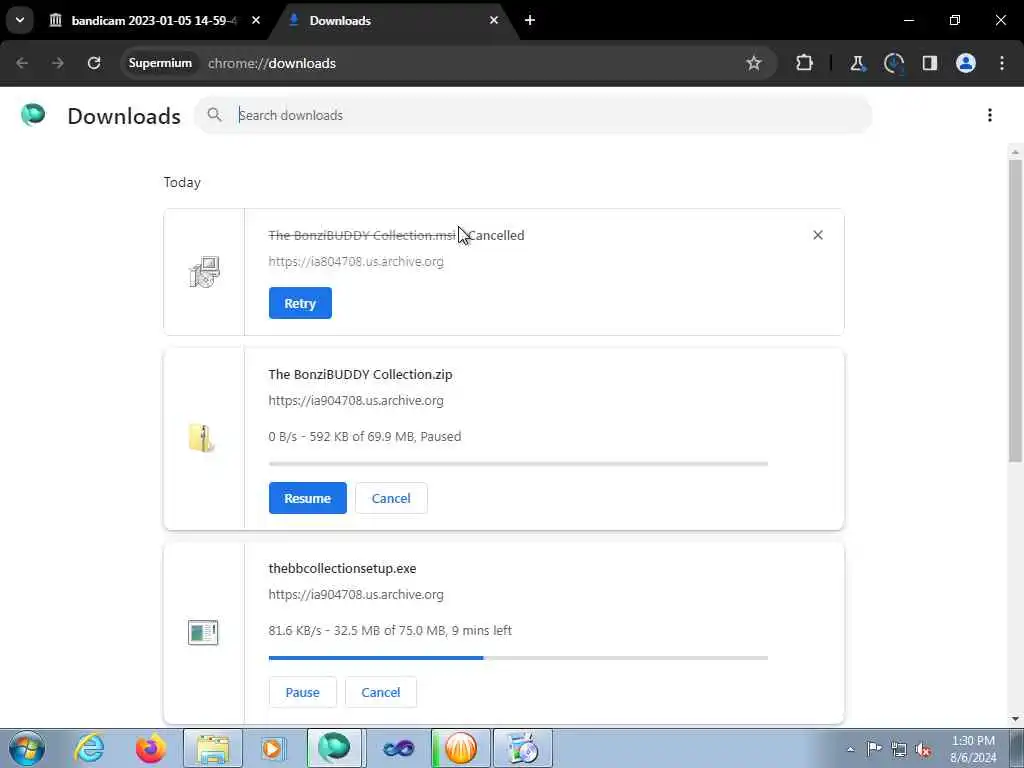Open the installer disc taskbar app
The image size is (1024, 768).
click(522, 748)
